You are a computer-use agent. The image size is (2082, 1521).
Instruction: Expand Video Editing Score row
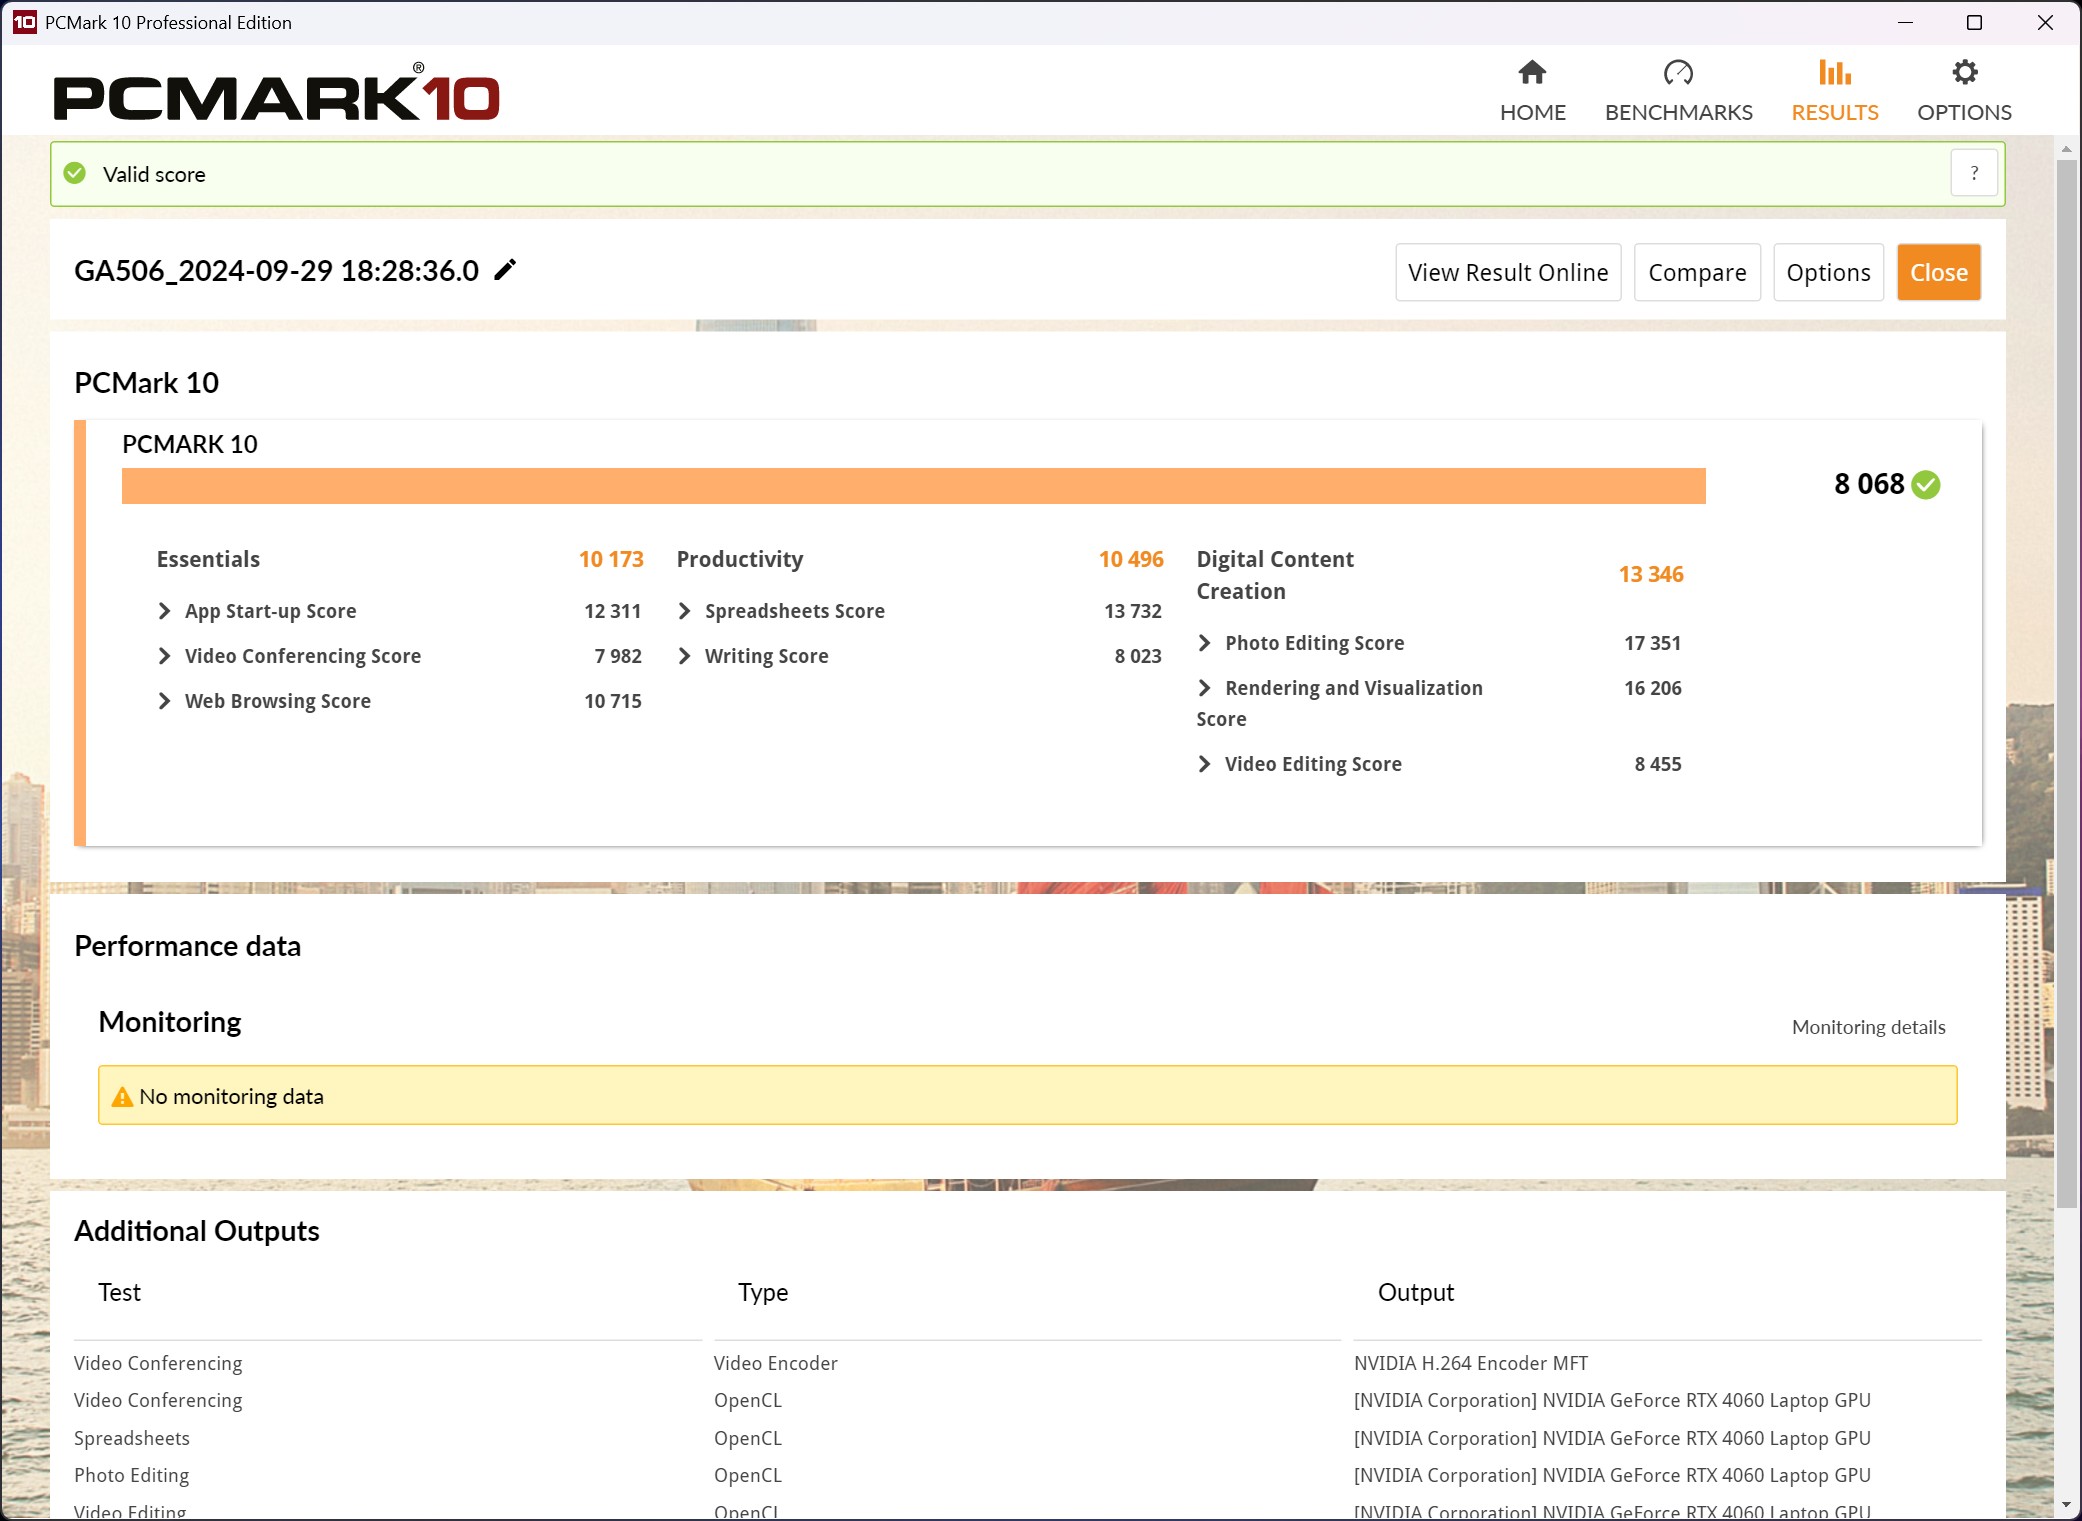1205,764
